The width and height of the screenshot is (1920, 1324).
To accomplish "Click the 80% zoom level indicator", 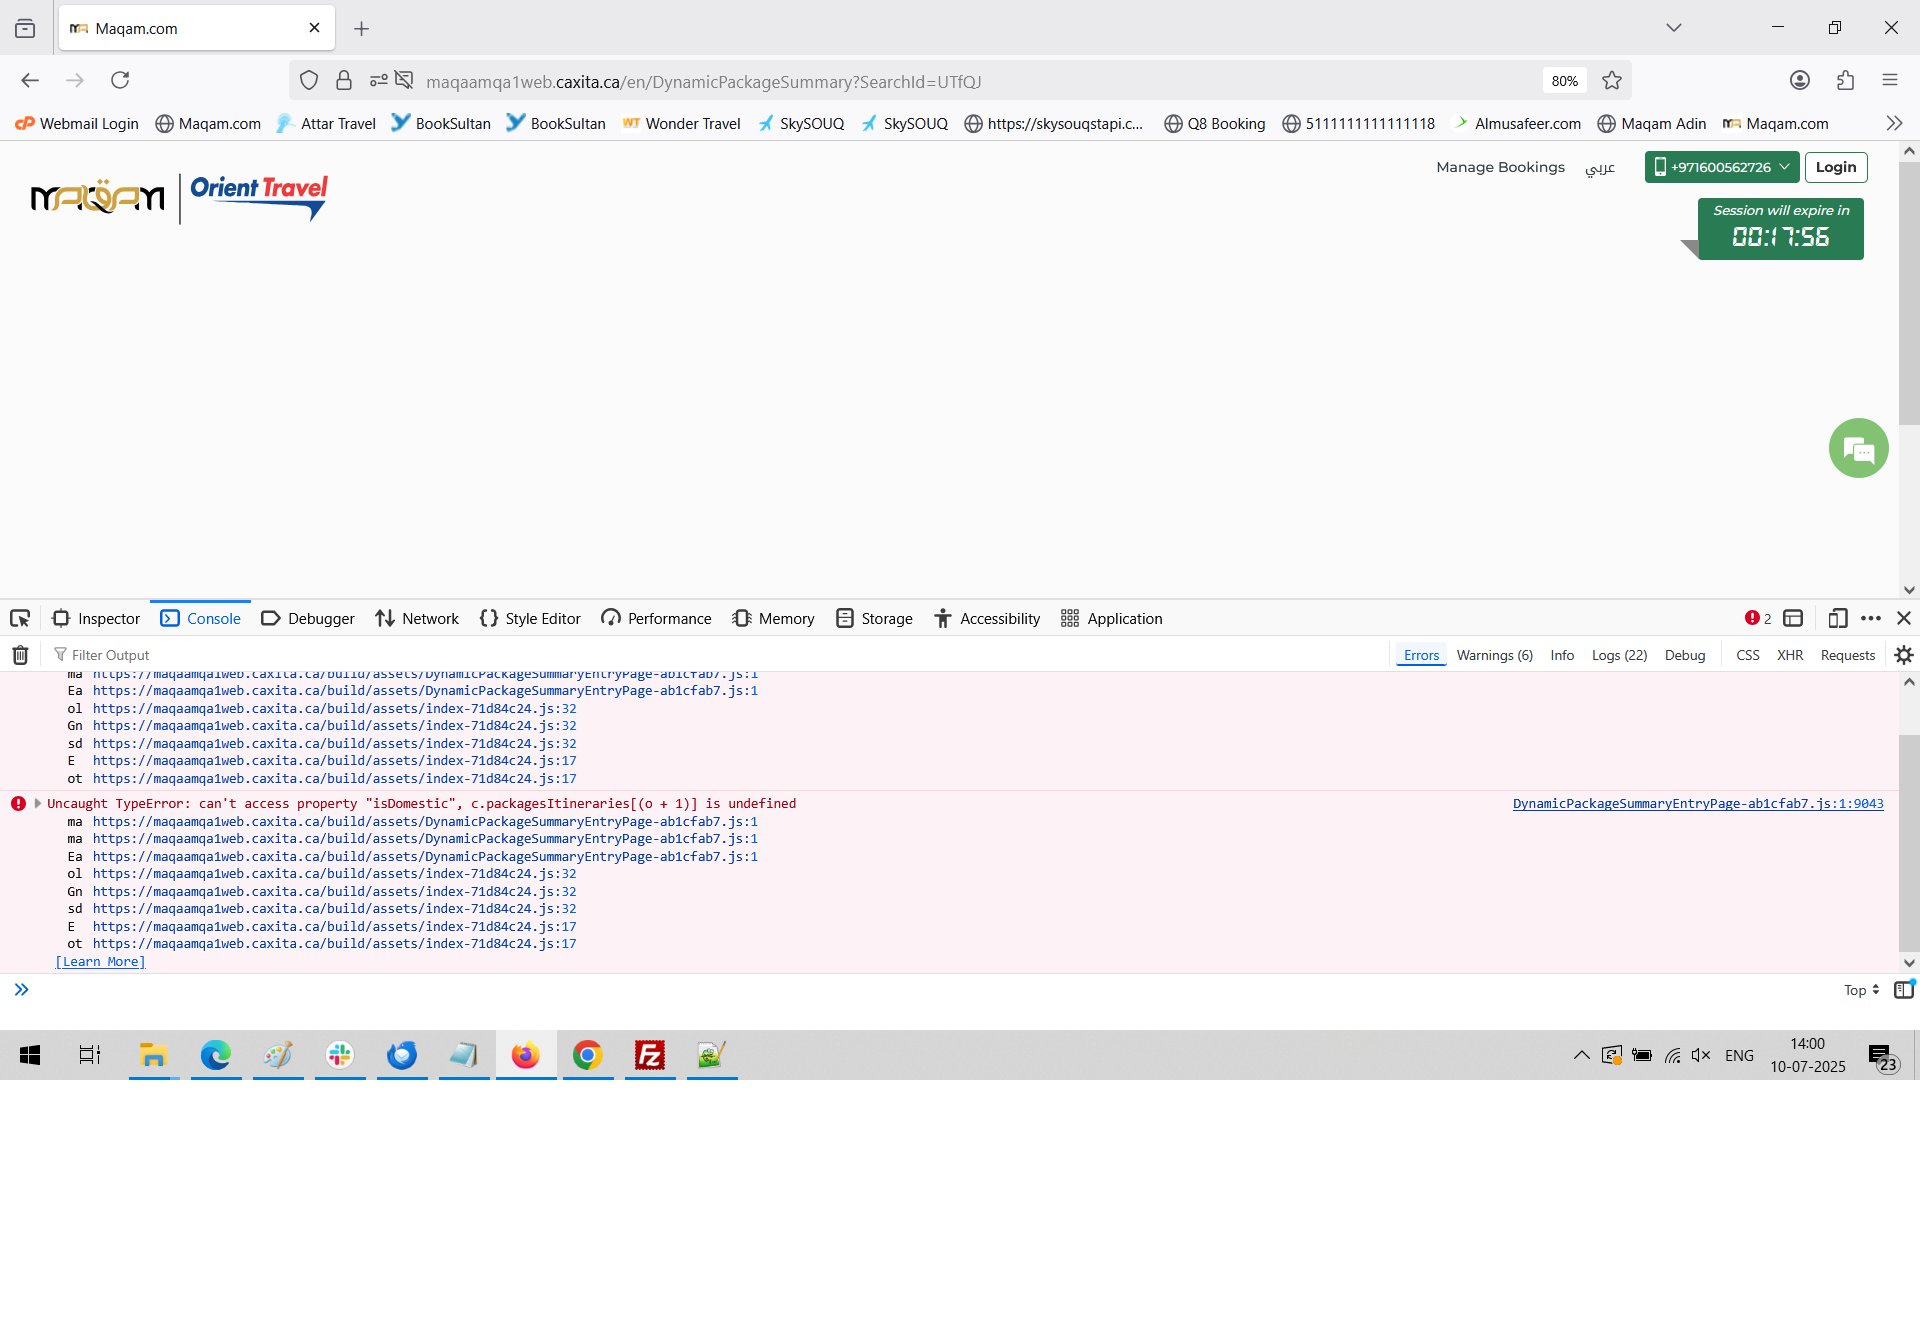I will (1564, 81).
